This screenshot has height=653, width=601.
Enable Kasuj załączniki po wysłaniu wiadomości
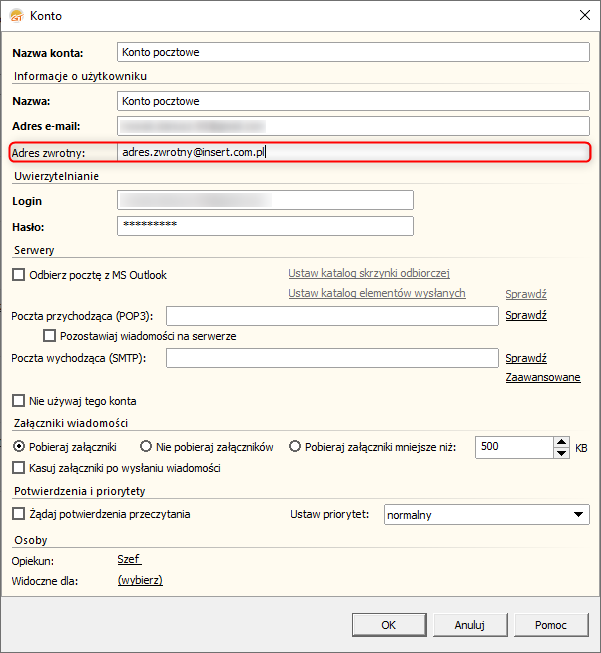[x=18, y=468]
